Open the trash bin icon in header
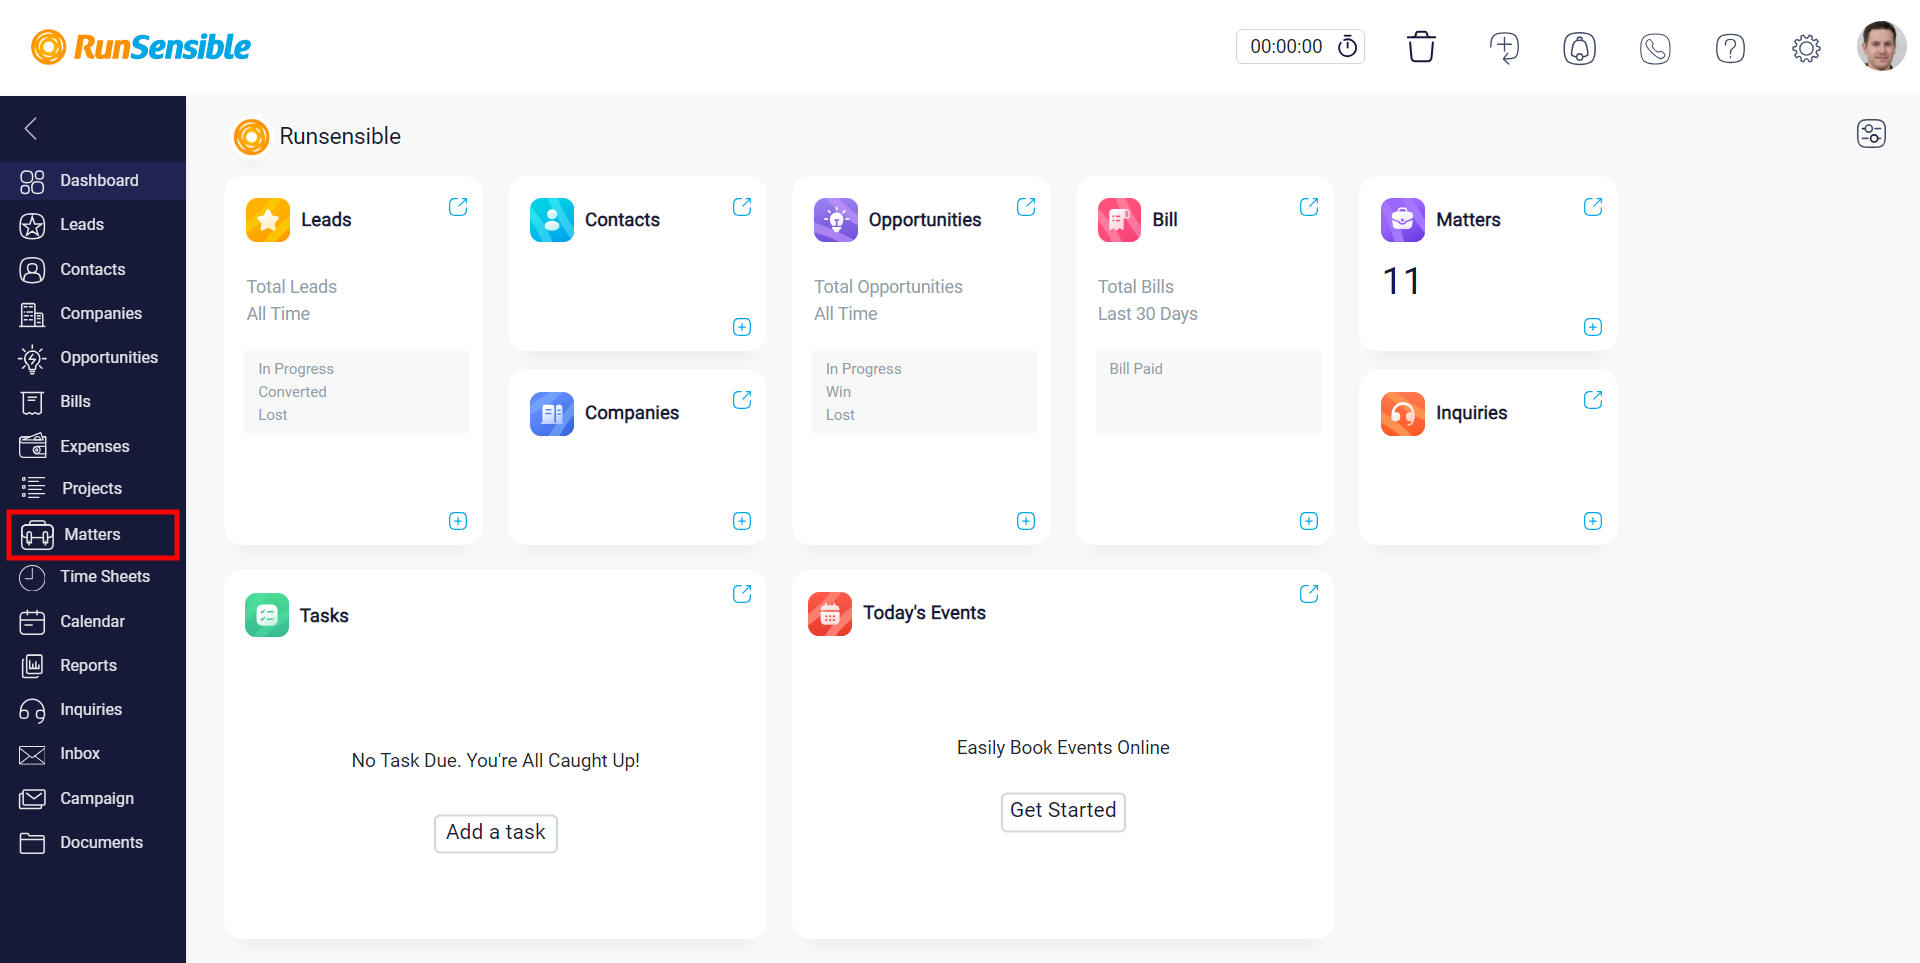Viewport: 1920px width, 963px height. point(1421,47)
